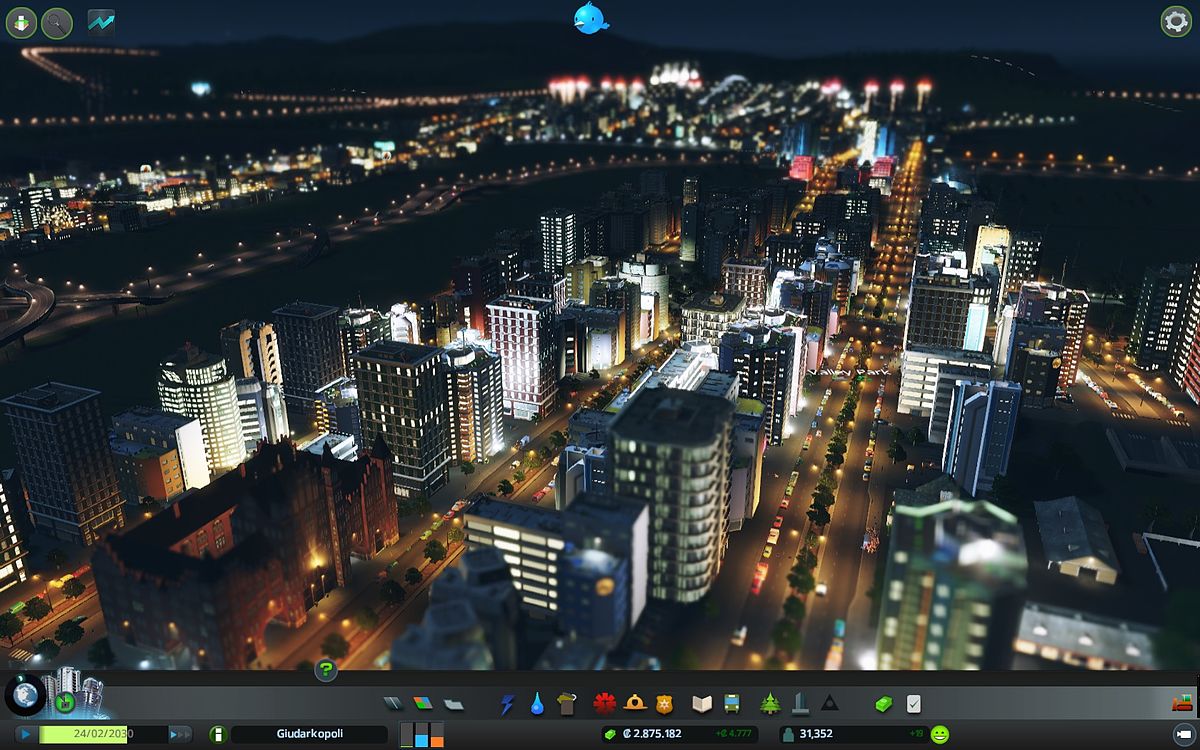The height and width of the screenshot is (750, 1200).
Task: Click the money balance ₡ 2.875.182
Action: [x=652, y=734]
